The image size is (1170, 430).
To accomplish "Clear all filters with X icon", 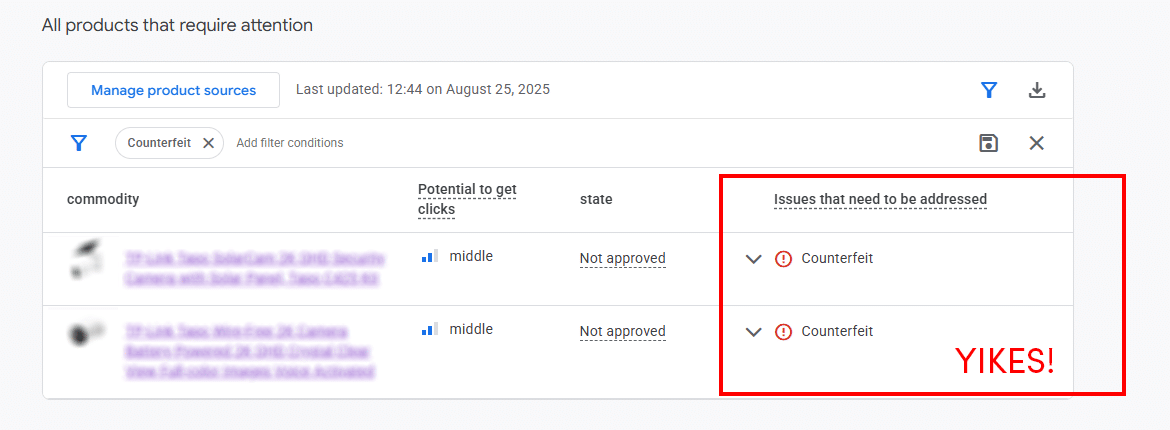I will coord(1037,143).
